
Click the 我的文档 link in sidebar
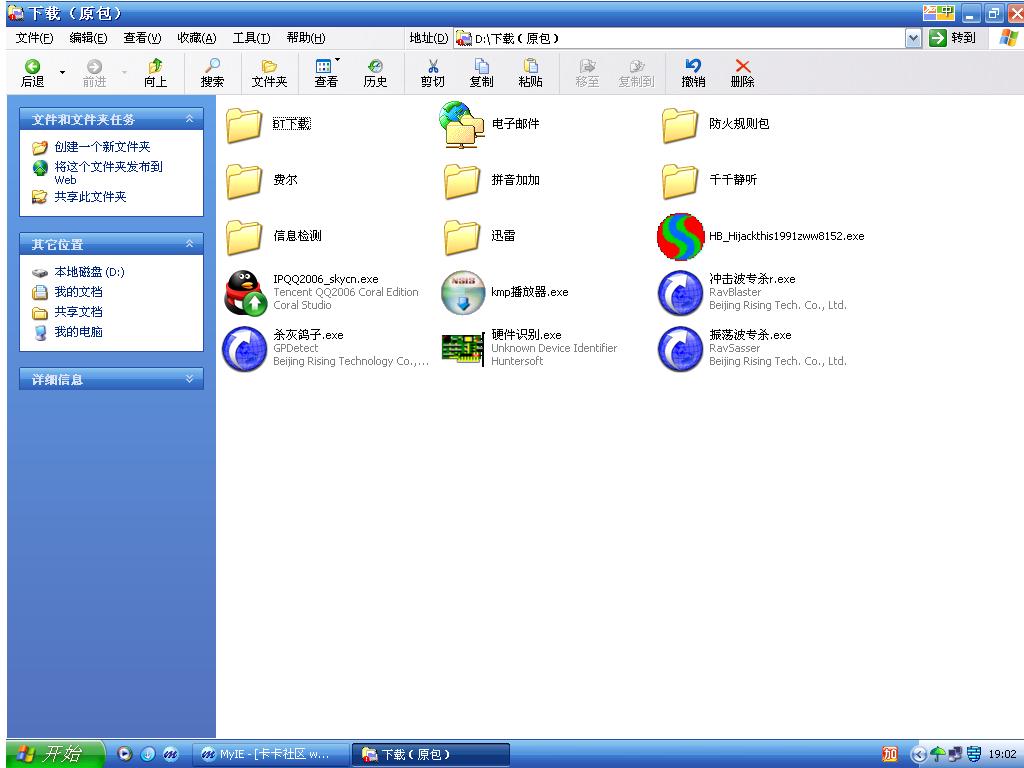tap(78, 292)
